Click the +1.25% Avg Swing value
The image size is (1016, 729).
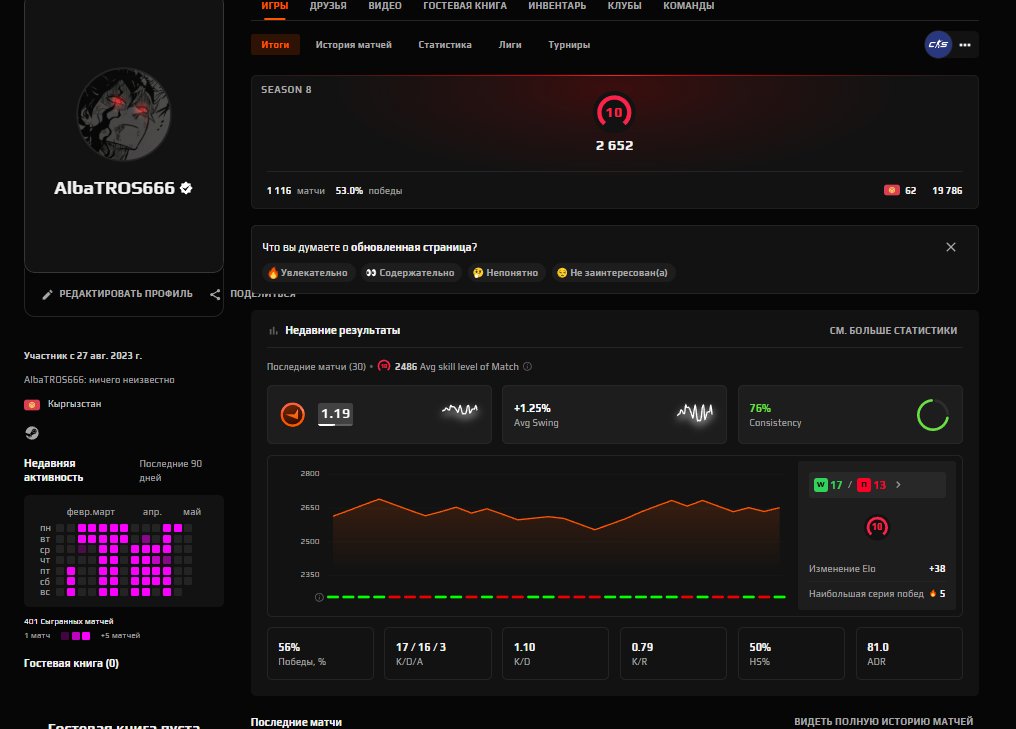click(532, 408)
